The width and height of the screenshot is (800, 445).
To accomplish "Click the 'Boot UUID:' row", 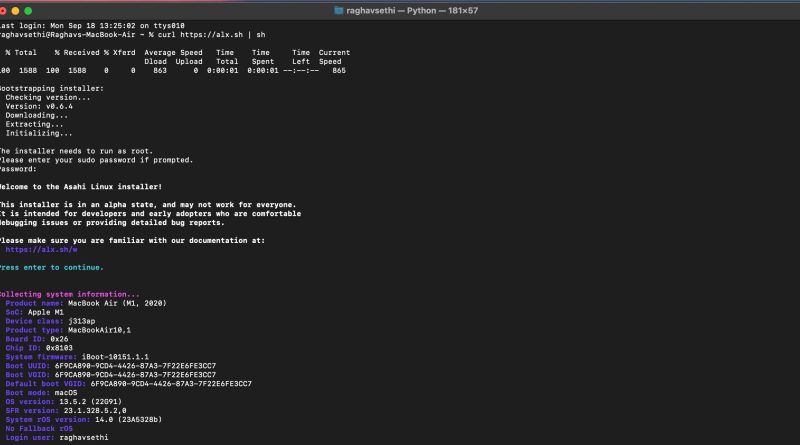I will 111,366.
